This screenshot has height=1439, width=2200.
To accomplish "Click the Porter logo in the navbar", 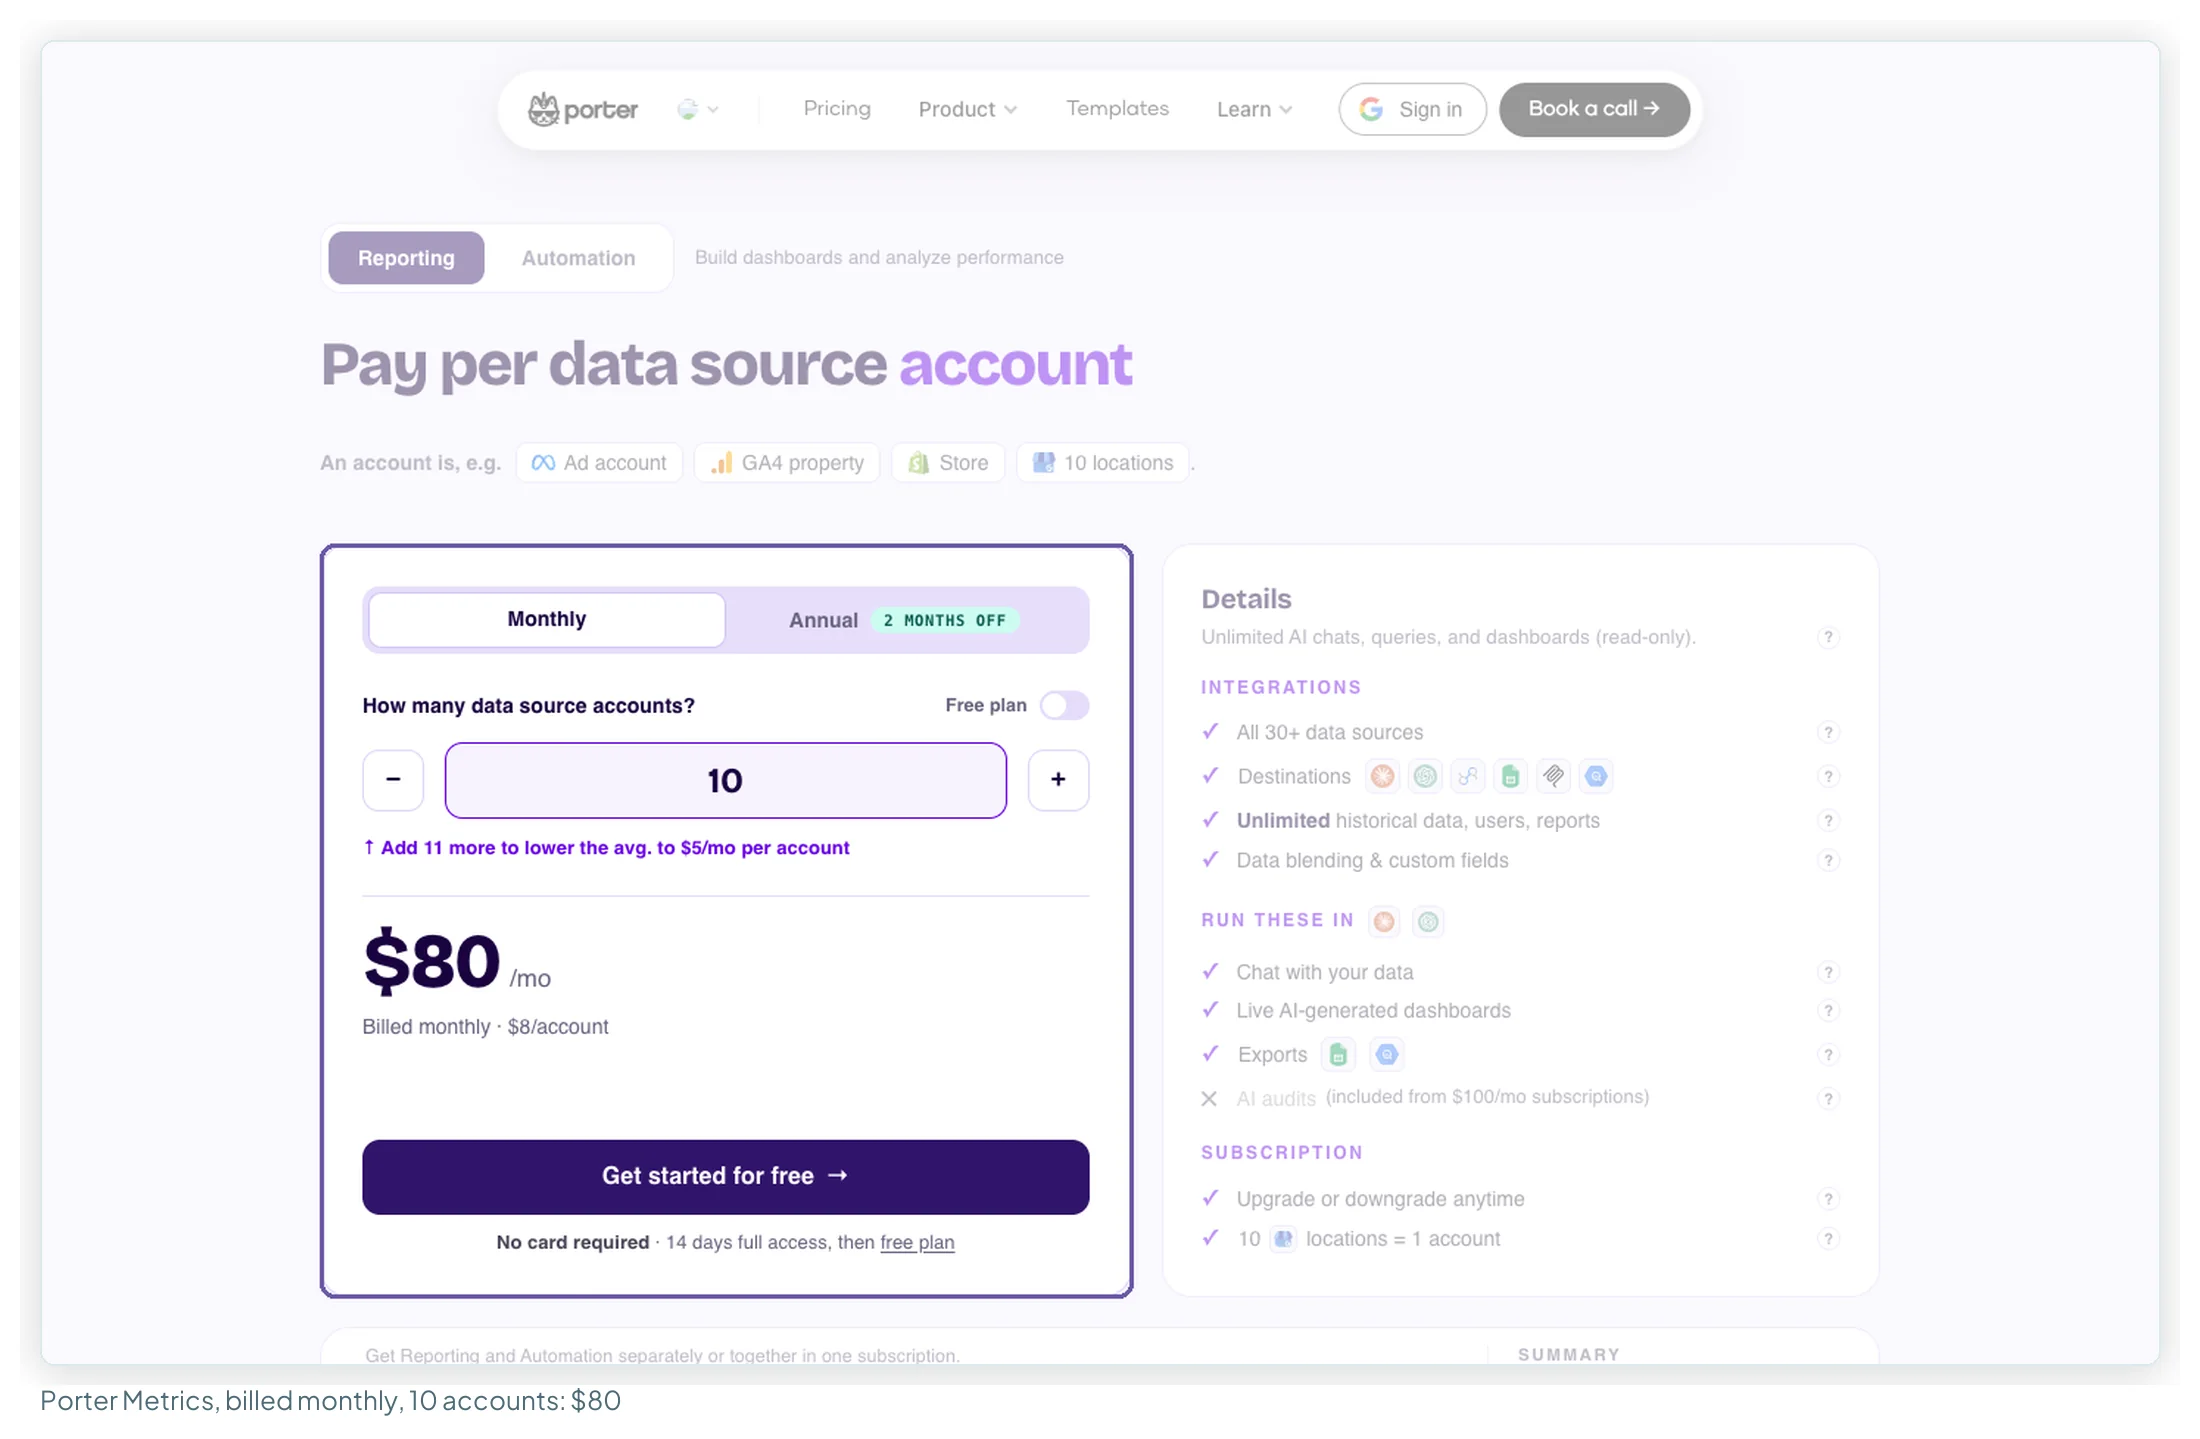I will click(583, 109).
